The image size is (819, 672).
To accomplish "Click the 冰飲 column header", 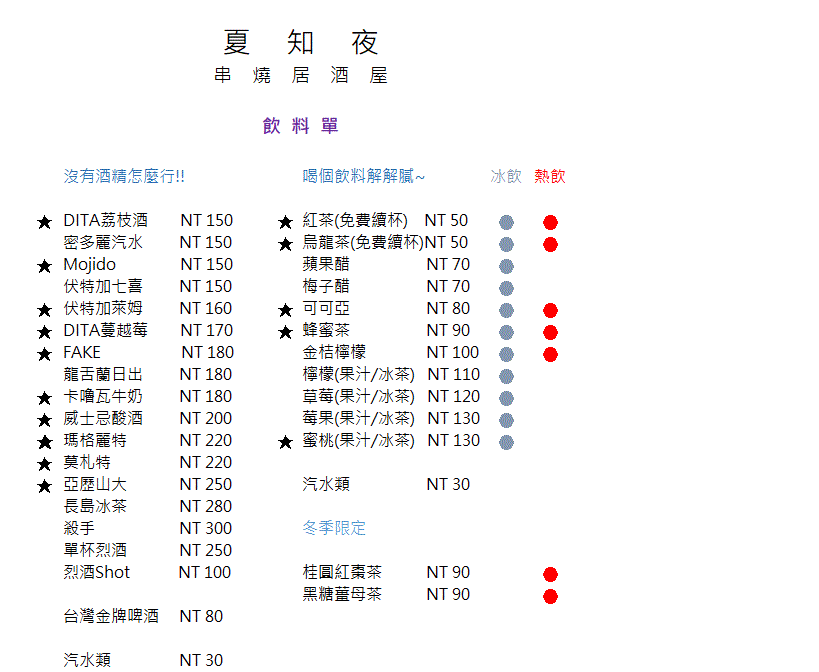I will click(506, 176).
